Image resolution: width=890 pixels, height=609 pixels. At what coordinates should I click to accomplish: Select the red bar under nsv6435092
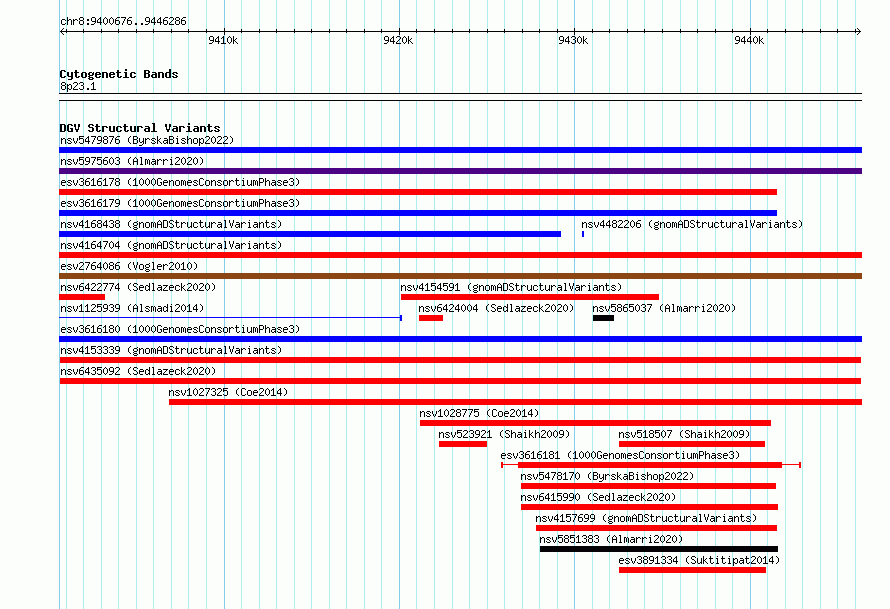(460, 381)
